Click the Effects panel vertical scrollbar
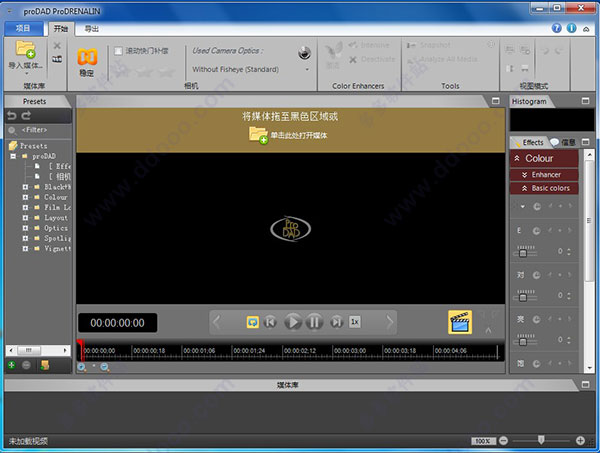This screenshot has width=600, height=453. pyautogui.click(x=589, y=220)
